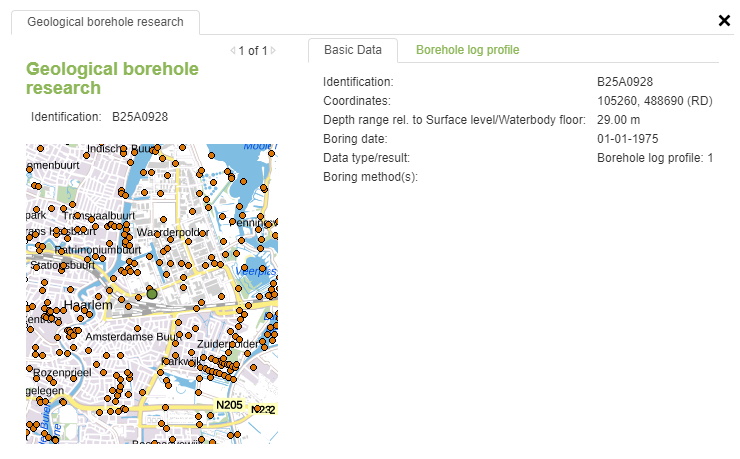Click the B25A0928 value in Basic Data

[x=625, y=82]
